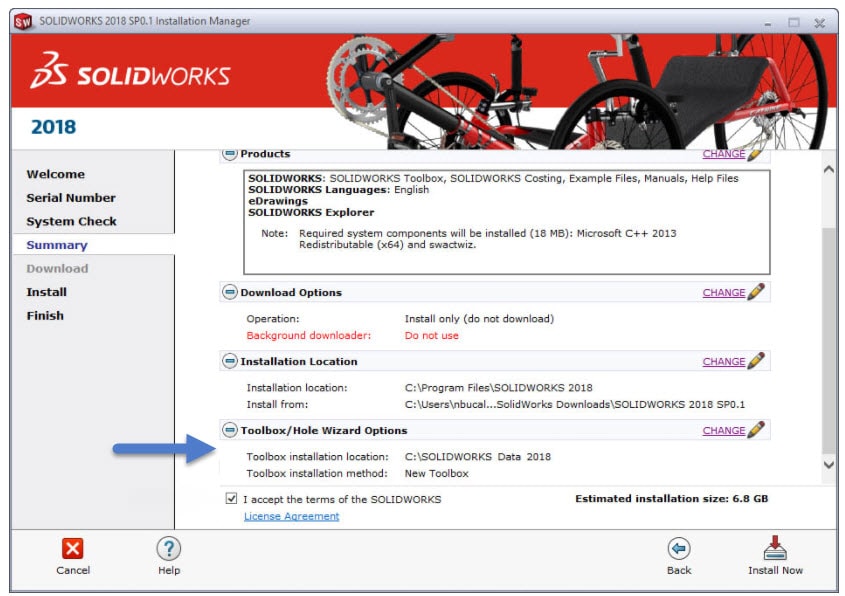Click the 'Toolbox installation location:' label
The image size is (845, 596).
[x=317, y=456]
